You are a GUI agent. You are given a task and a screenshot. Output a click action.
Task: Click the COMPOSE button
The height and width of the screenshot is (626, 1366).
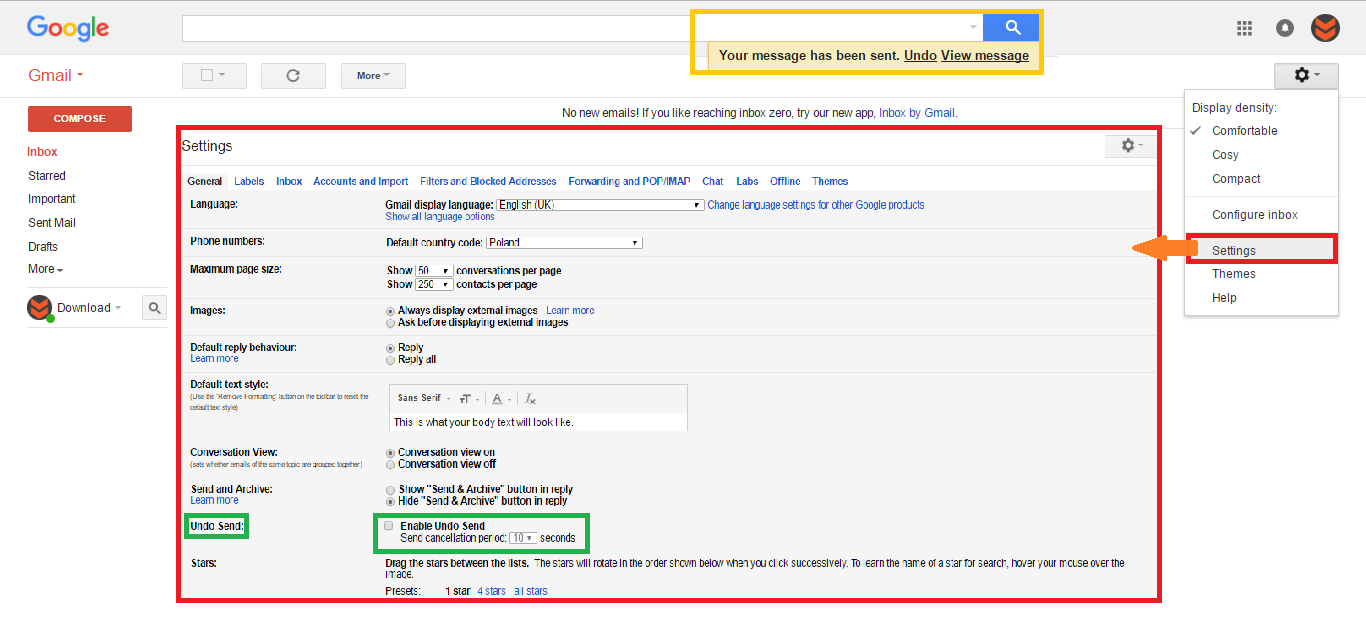pos(80,118)
